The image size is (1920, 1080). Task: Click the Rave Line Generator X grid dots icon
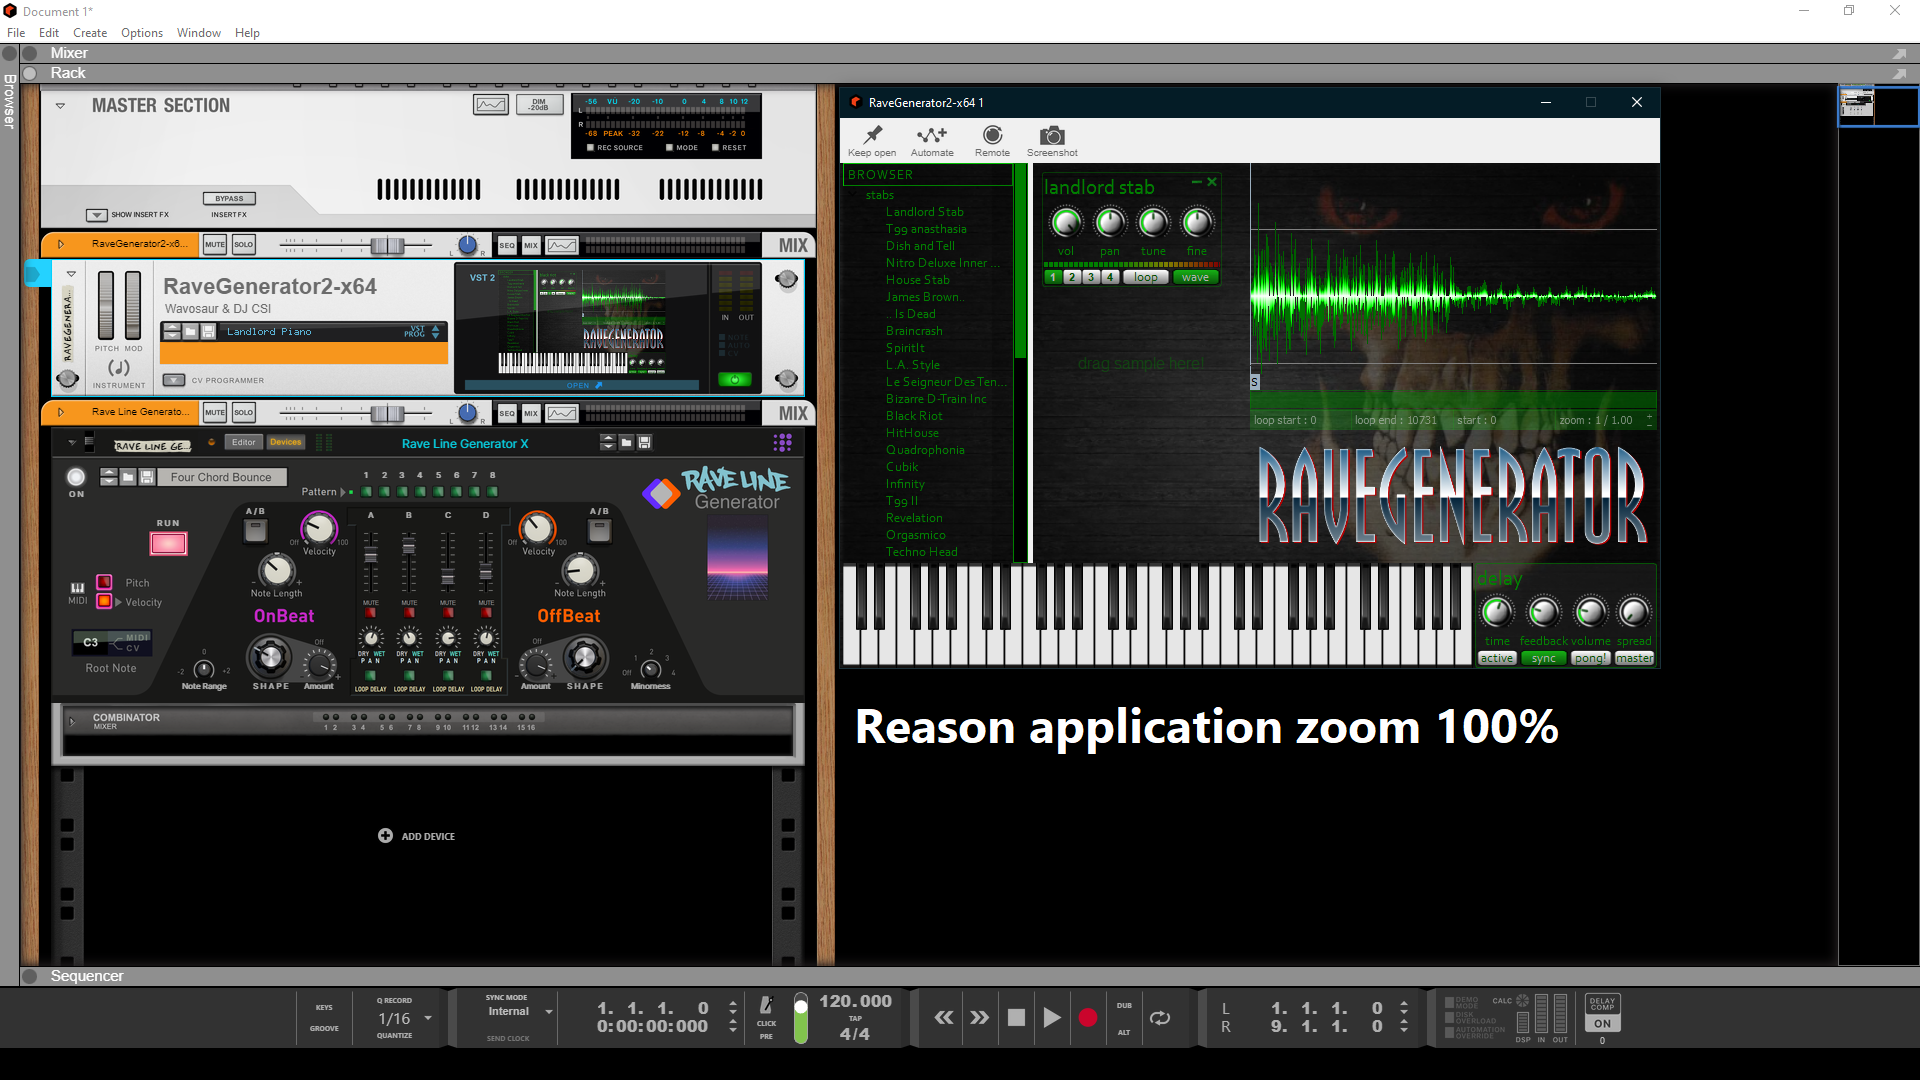(782, 442)
